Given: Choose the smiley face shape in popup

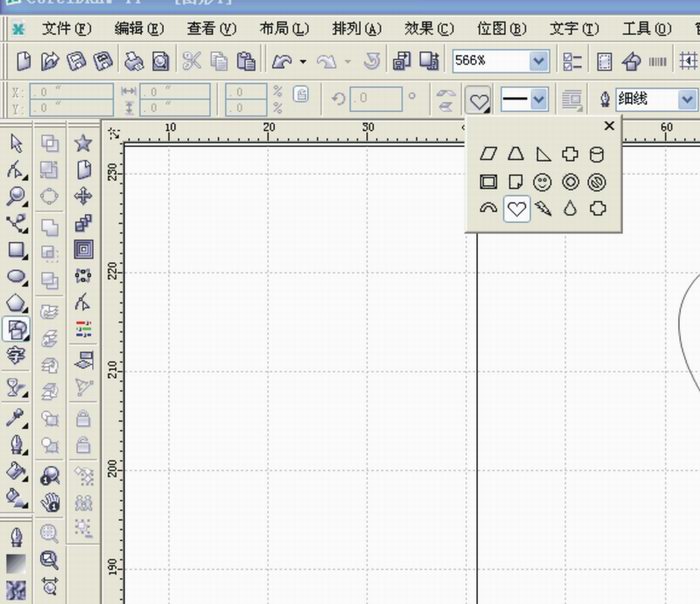Looking at the screenshot, I should [x=542, y=182].
